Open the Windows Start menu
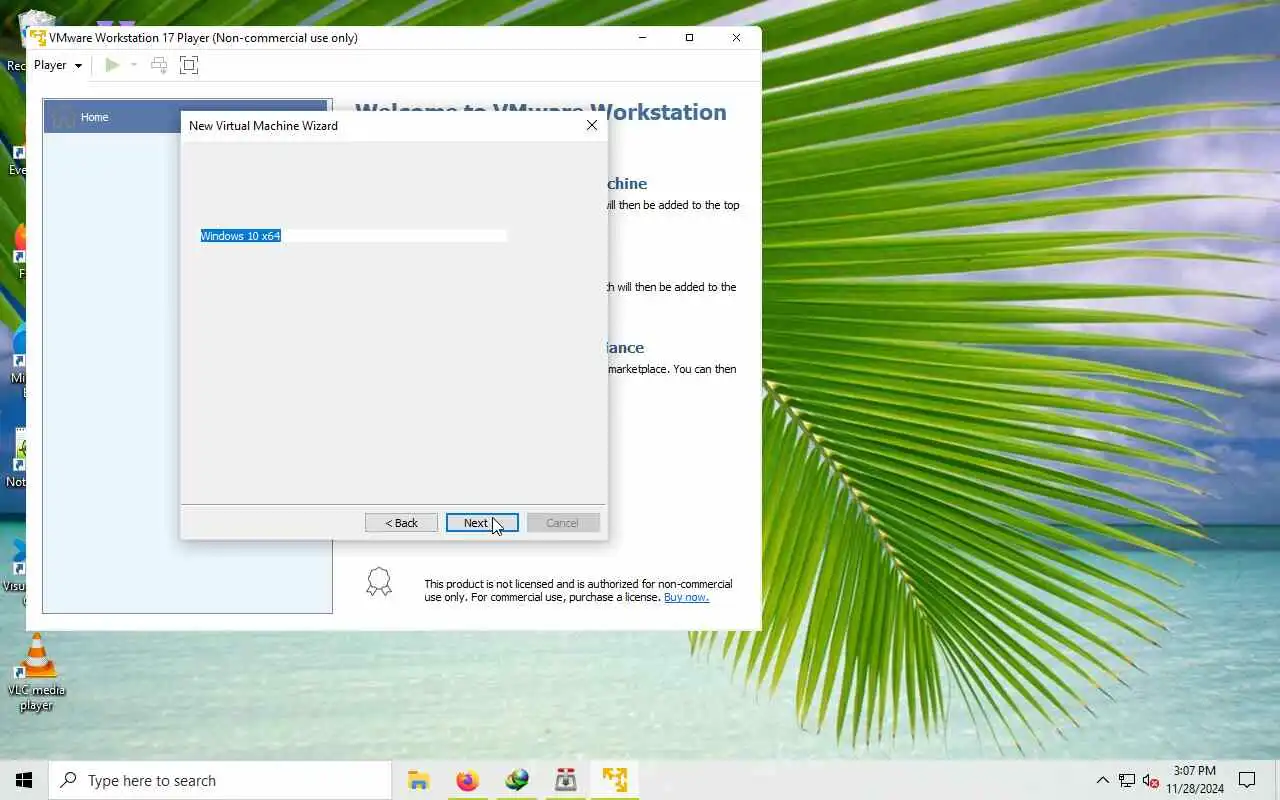 click(x=24, y=780)
